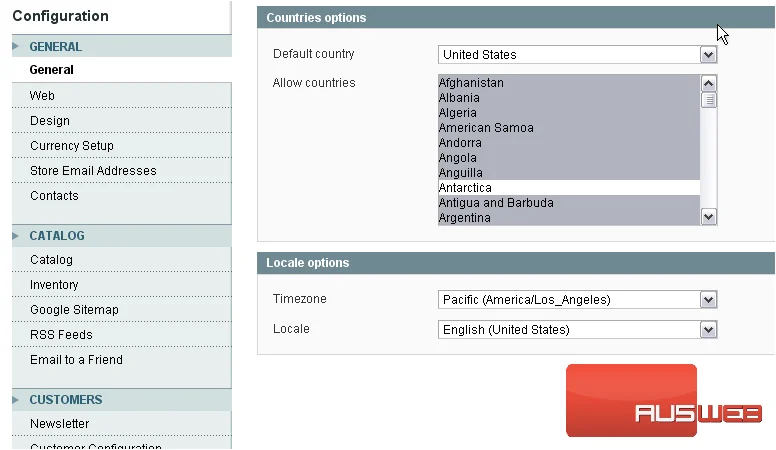Screen dimensions: 776x450
Task: Collapse the Locale options header
Action: click(516, 263)
